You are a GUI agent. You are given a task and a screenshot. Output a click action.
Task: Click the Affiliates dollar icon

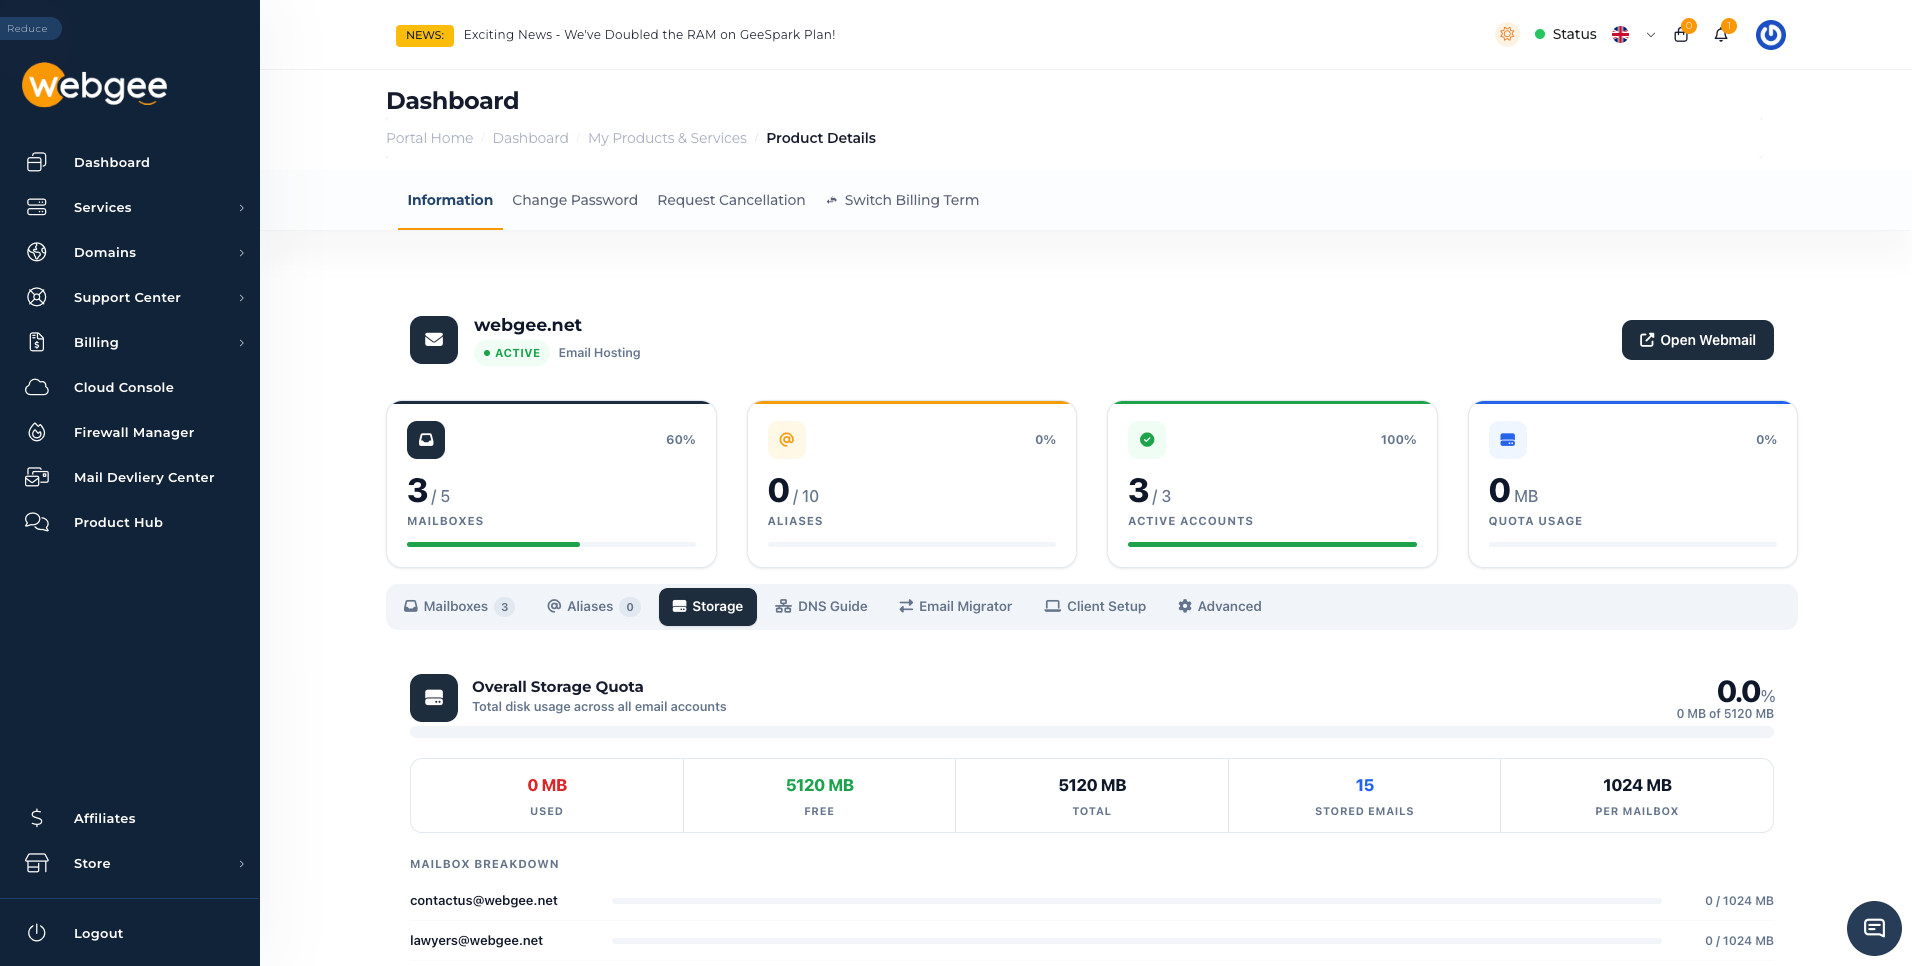(x=37, y=818)
